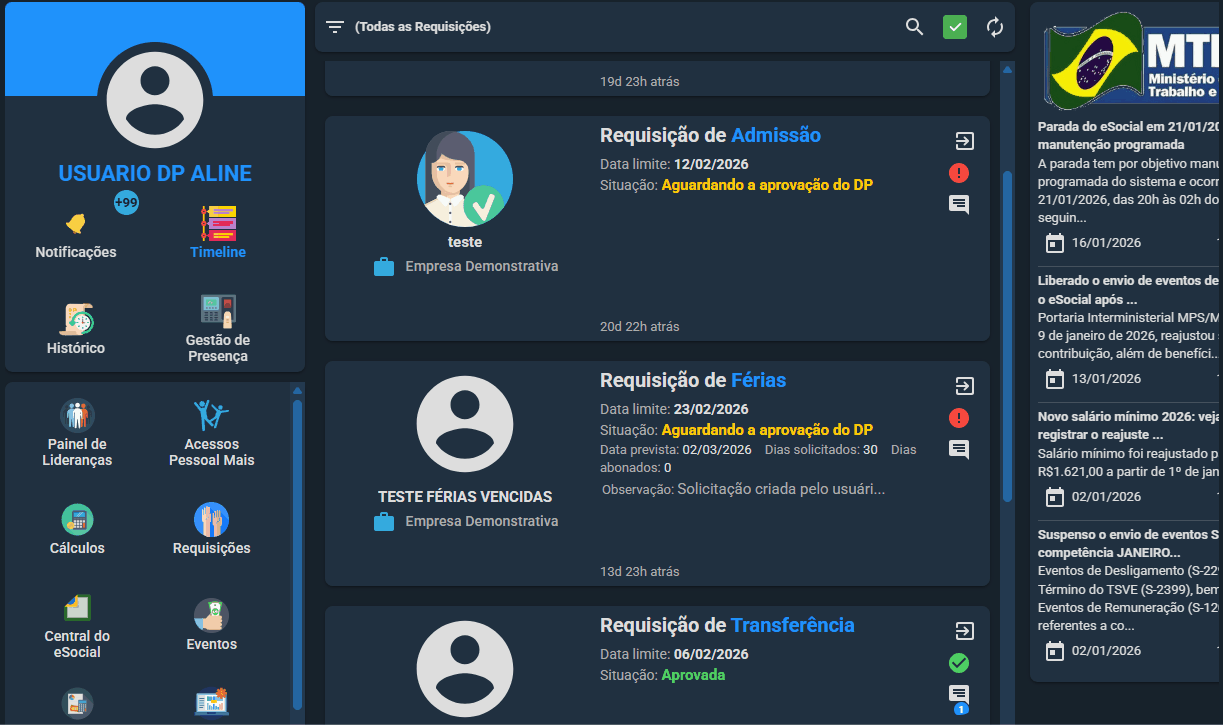
Task: Open news Suspenso o envio de eventos
Action: (x=1130, y=543)
